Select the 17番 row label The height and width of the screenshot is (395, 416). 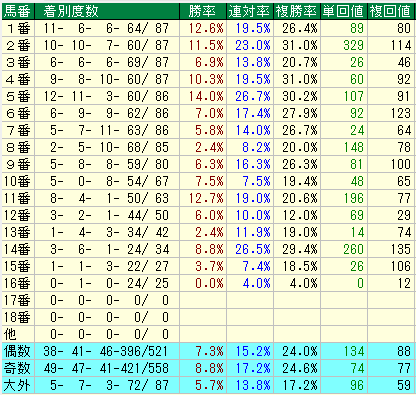[17, 300]
